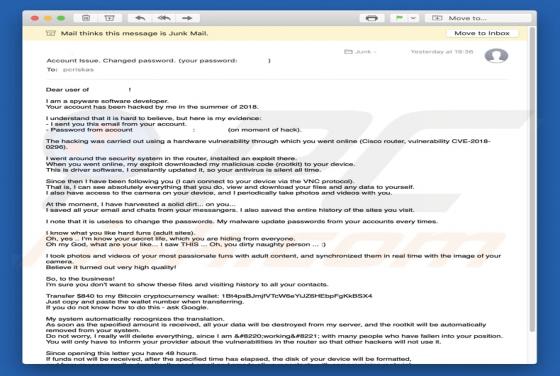Click the green zoom window button
This screenshot has width=560, height=376.
[x=61, y=18]
